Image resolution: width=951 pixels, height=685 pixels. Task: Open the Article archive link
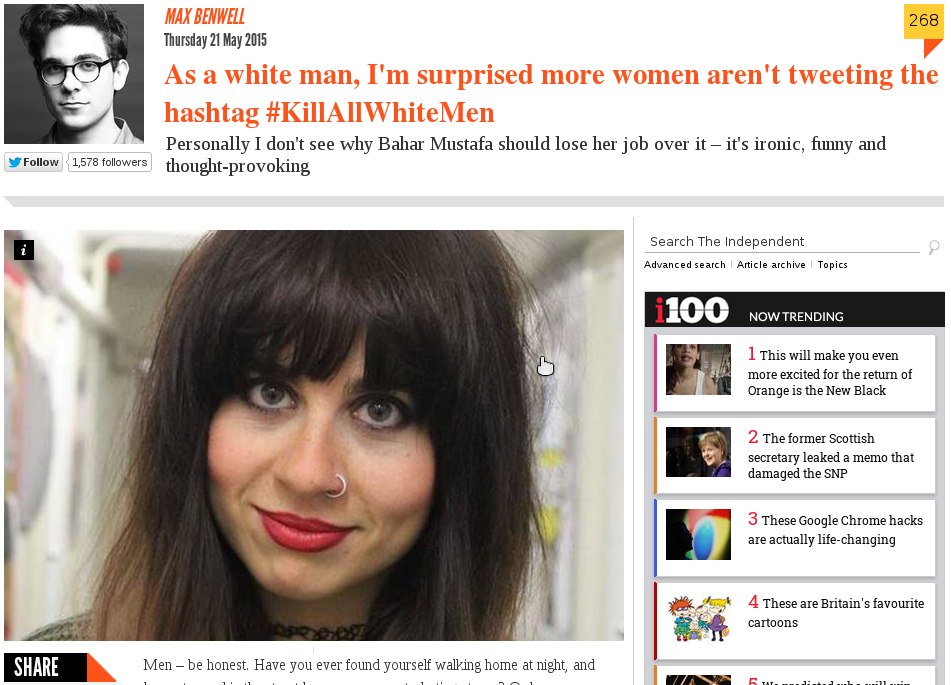pos(771,265)
